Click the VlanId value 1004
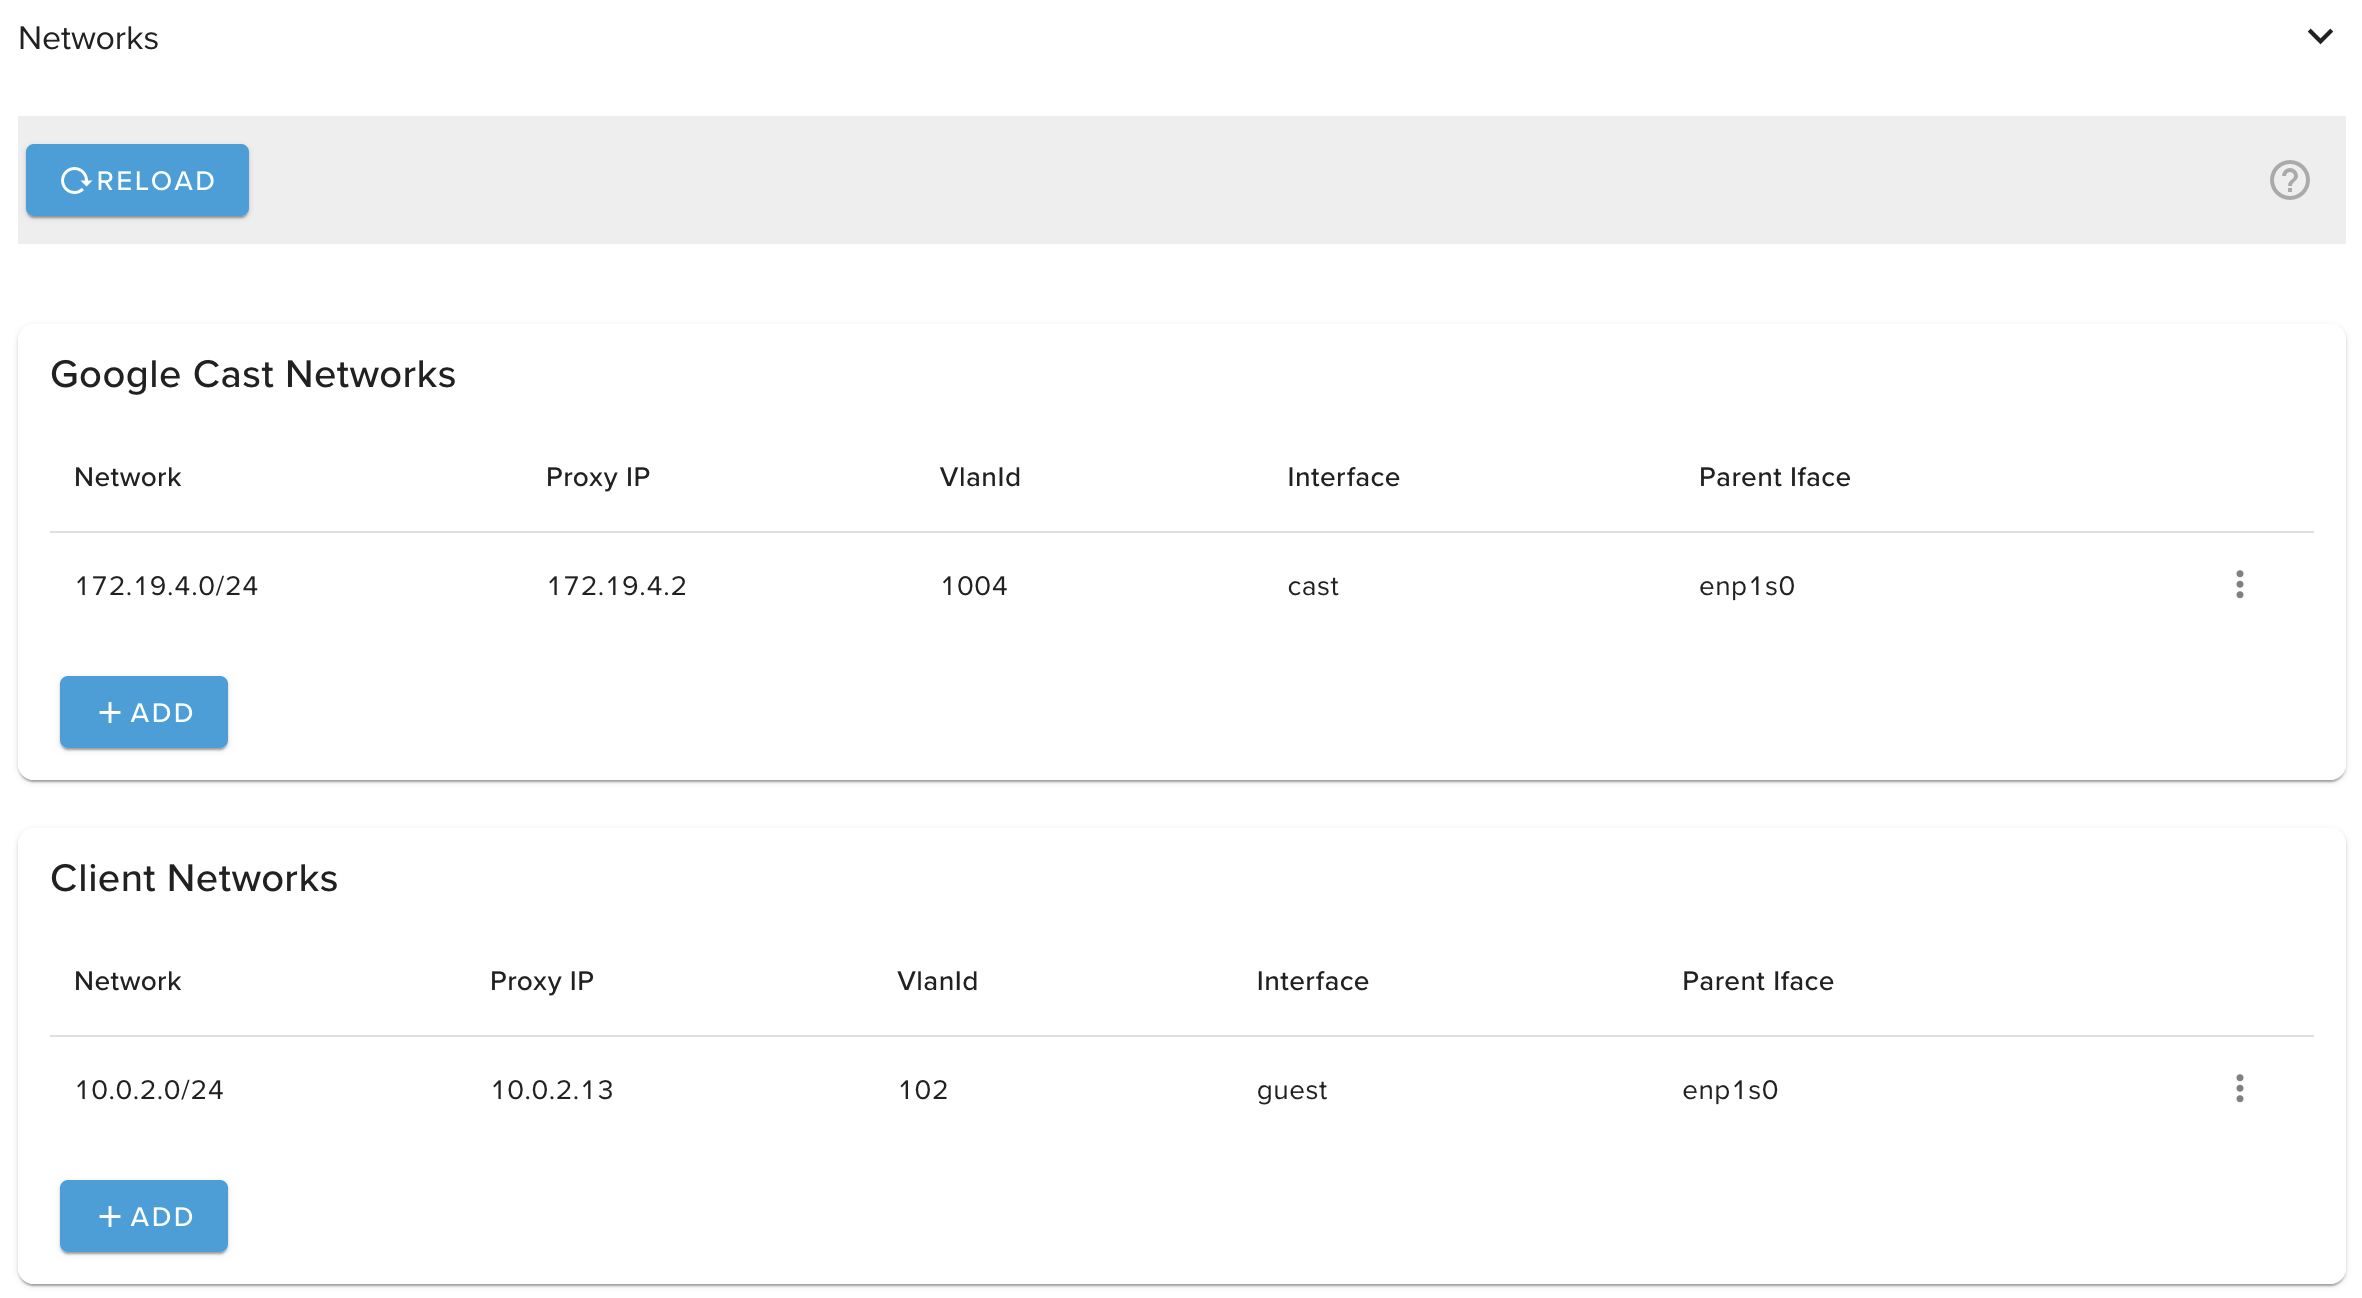 pyautogui.click(x=974, y=586)
